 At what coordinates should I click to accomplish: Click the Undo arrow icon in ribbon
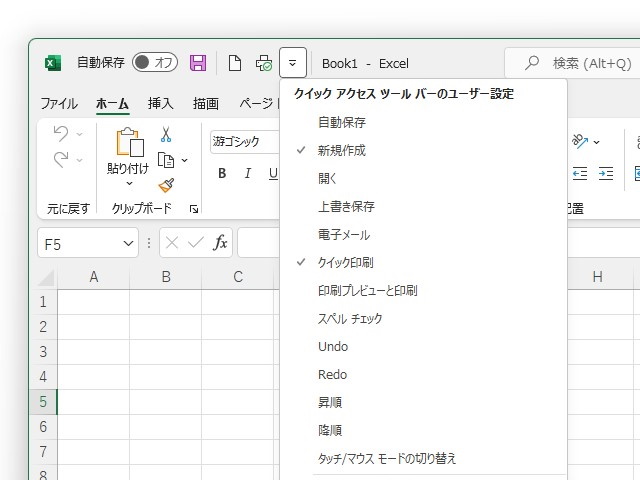pyautogui.click(x=61, y=133)
